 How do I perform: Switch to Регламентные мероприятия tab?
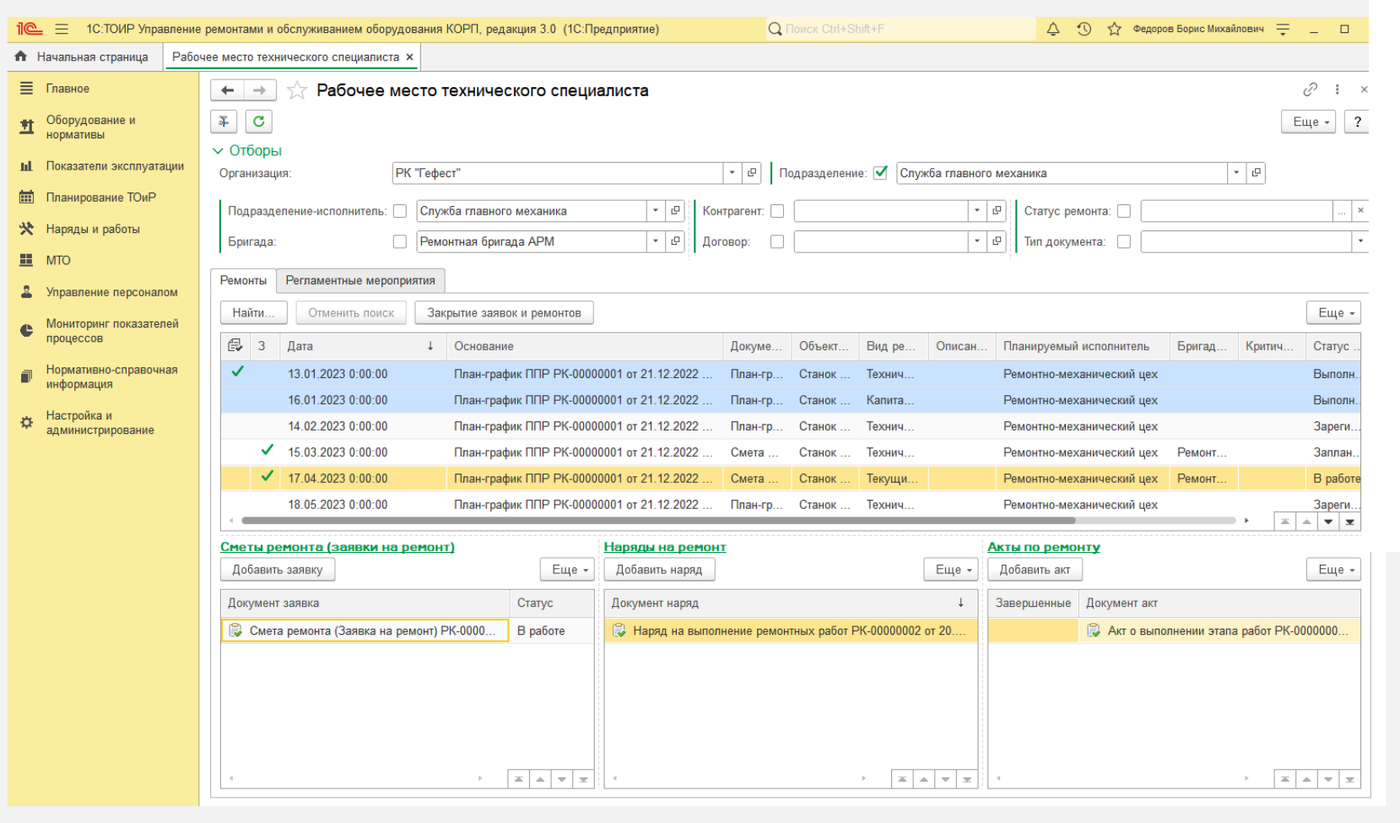360,281
